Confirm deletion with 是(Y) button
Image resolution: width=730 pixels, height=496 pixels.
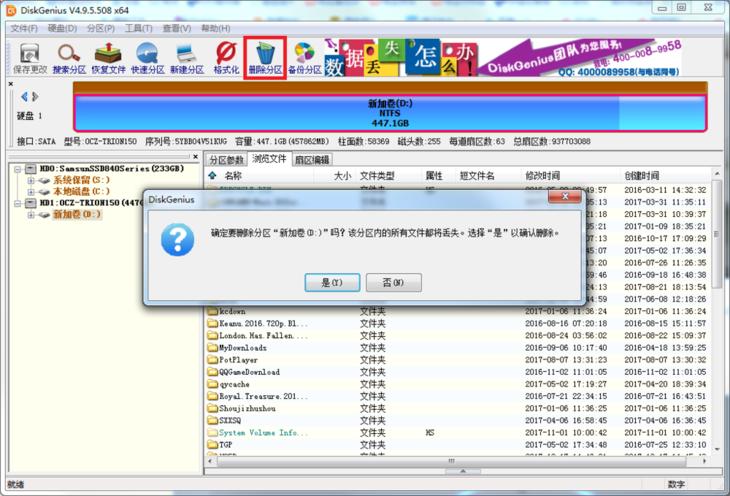[332, 283]
